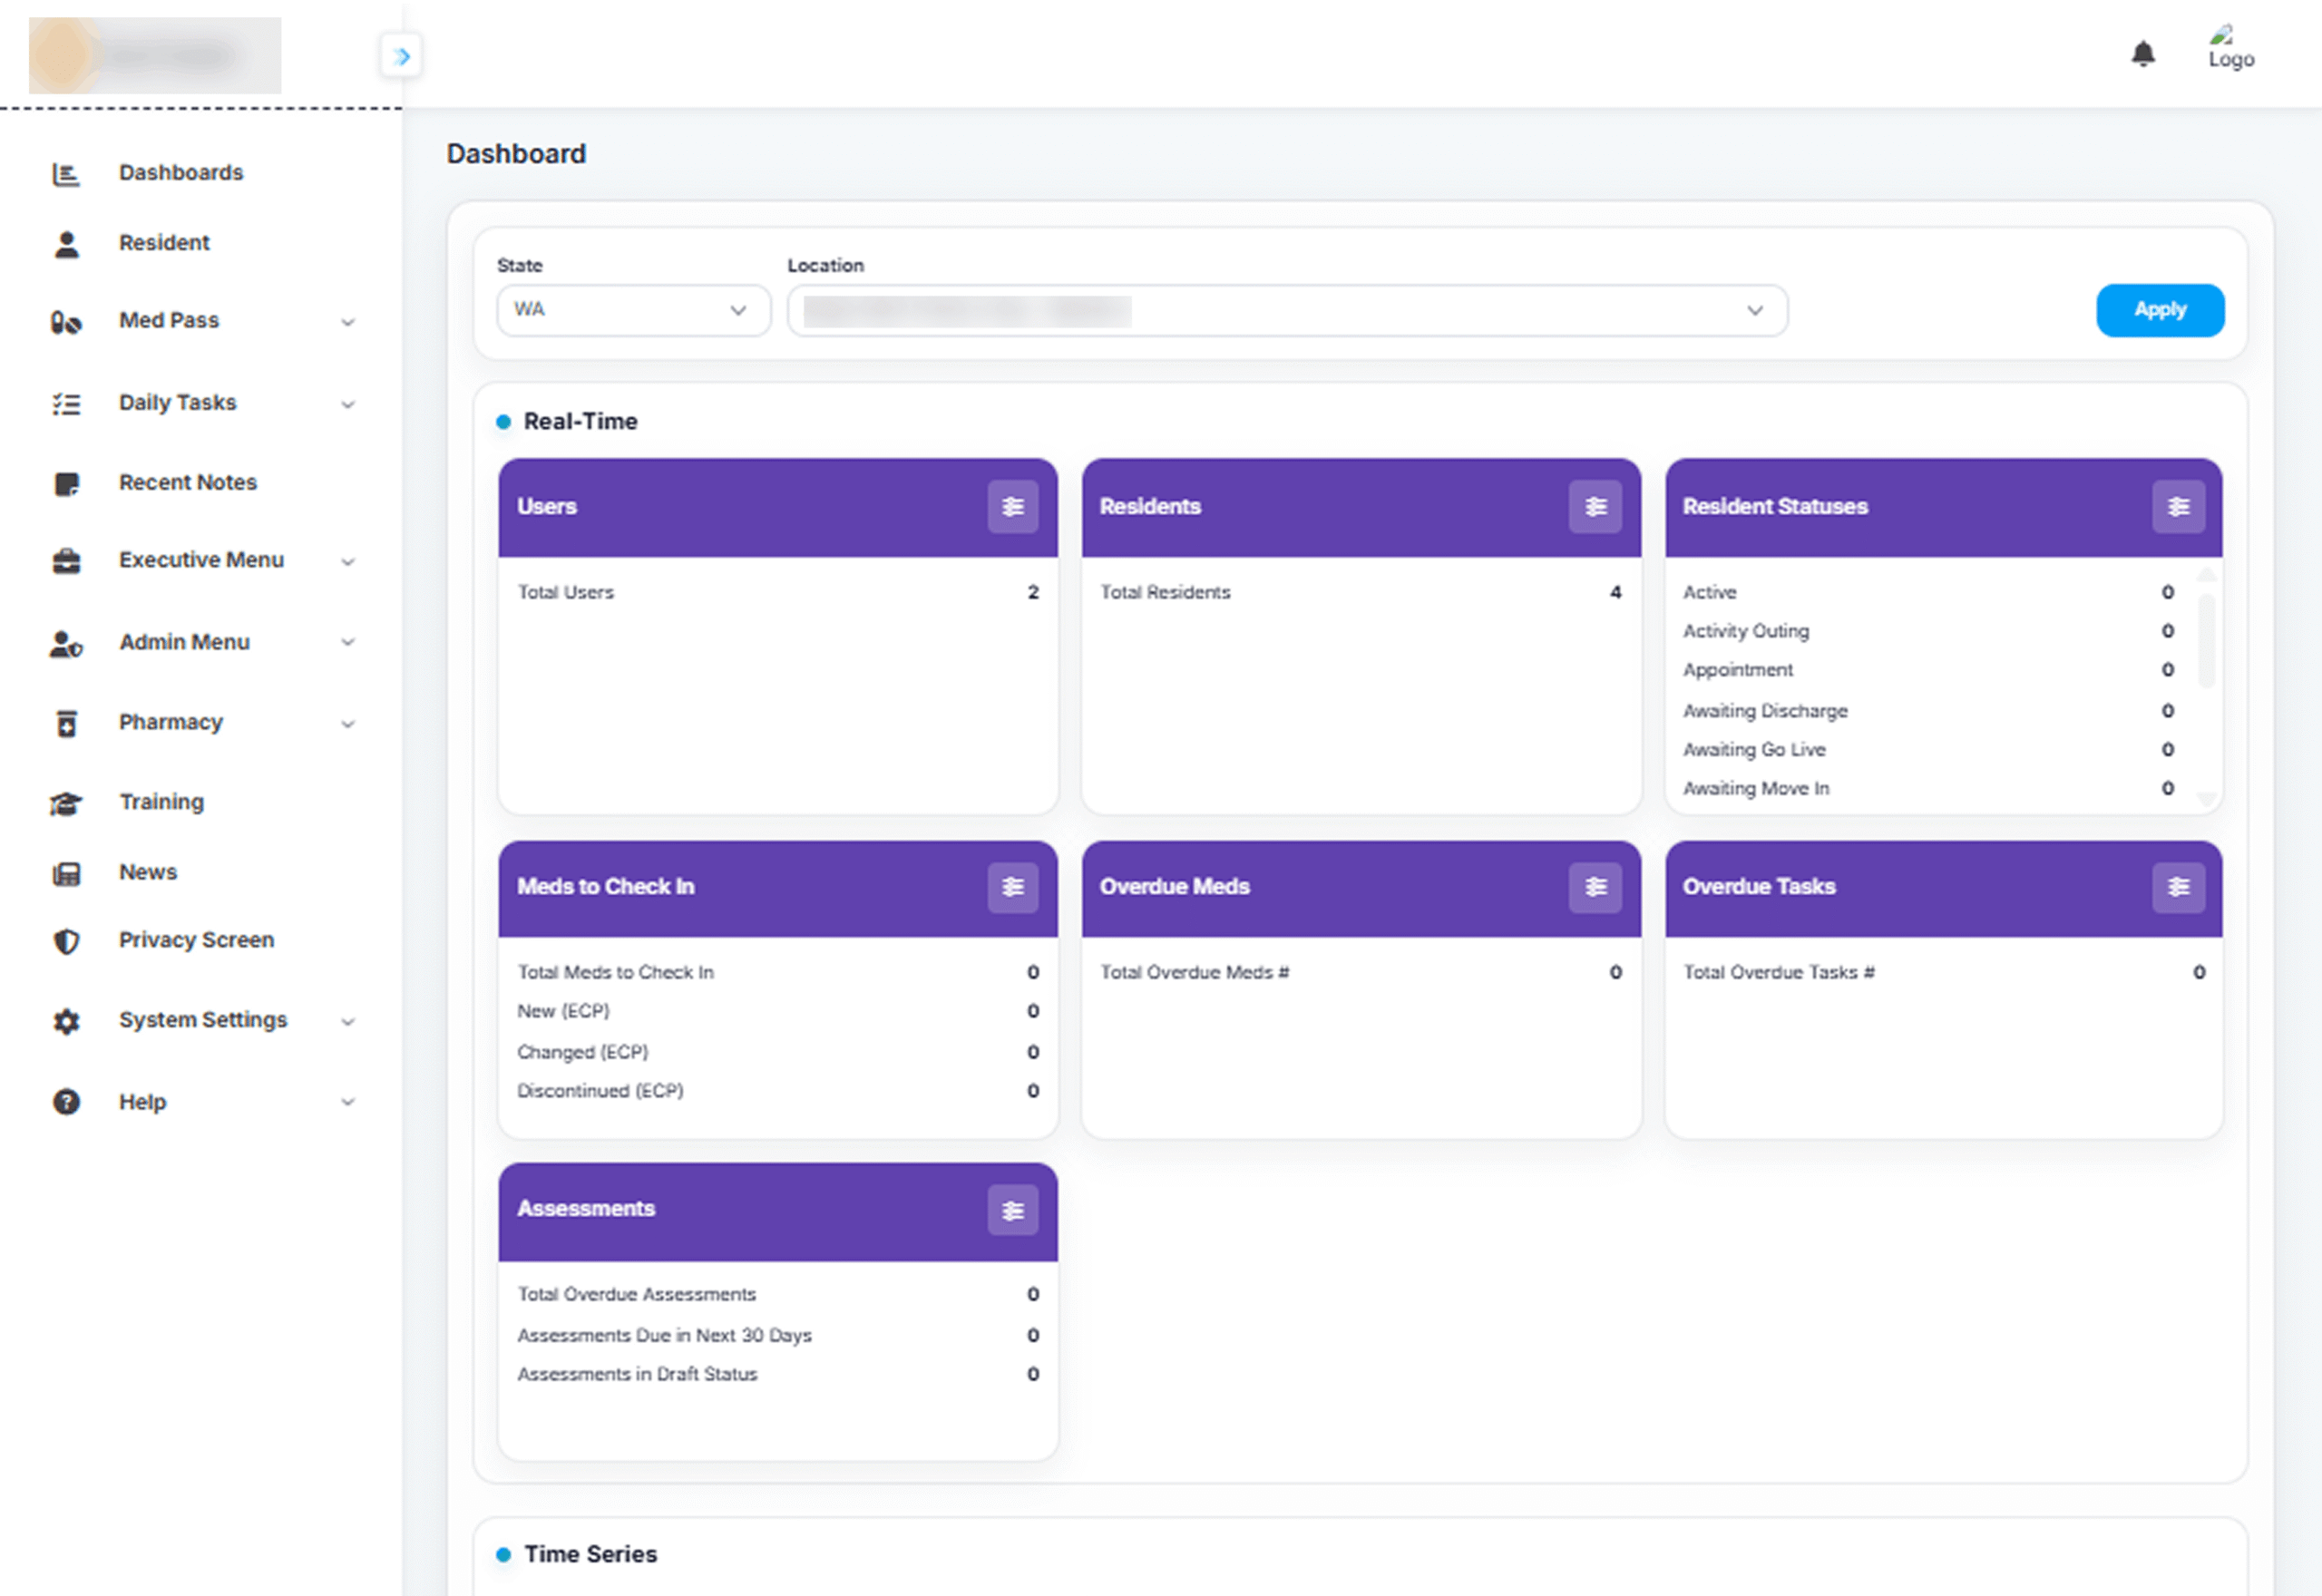Click Resident Statuses card settings icon
Viewport: 2322px width, 1596px height.
(x=2178, y=507)
